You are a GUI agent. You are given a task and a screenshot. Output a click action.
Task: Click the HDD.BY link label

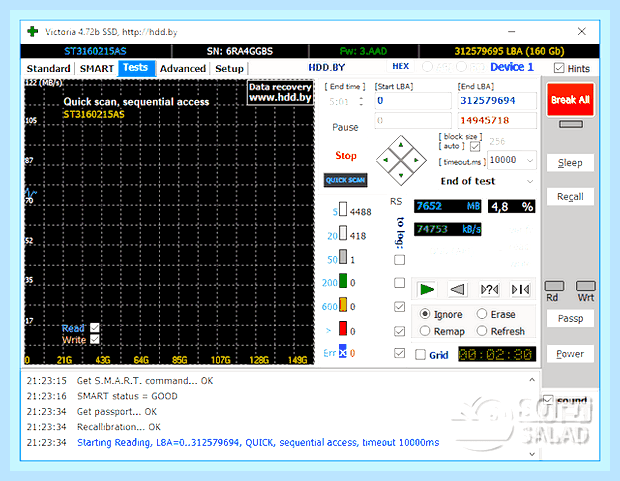click(327, 67)
